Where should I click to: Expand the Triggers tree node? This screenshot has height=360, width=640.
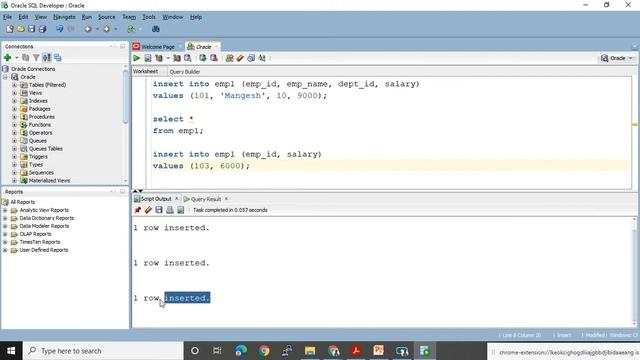pos(14,157)
